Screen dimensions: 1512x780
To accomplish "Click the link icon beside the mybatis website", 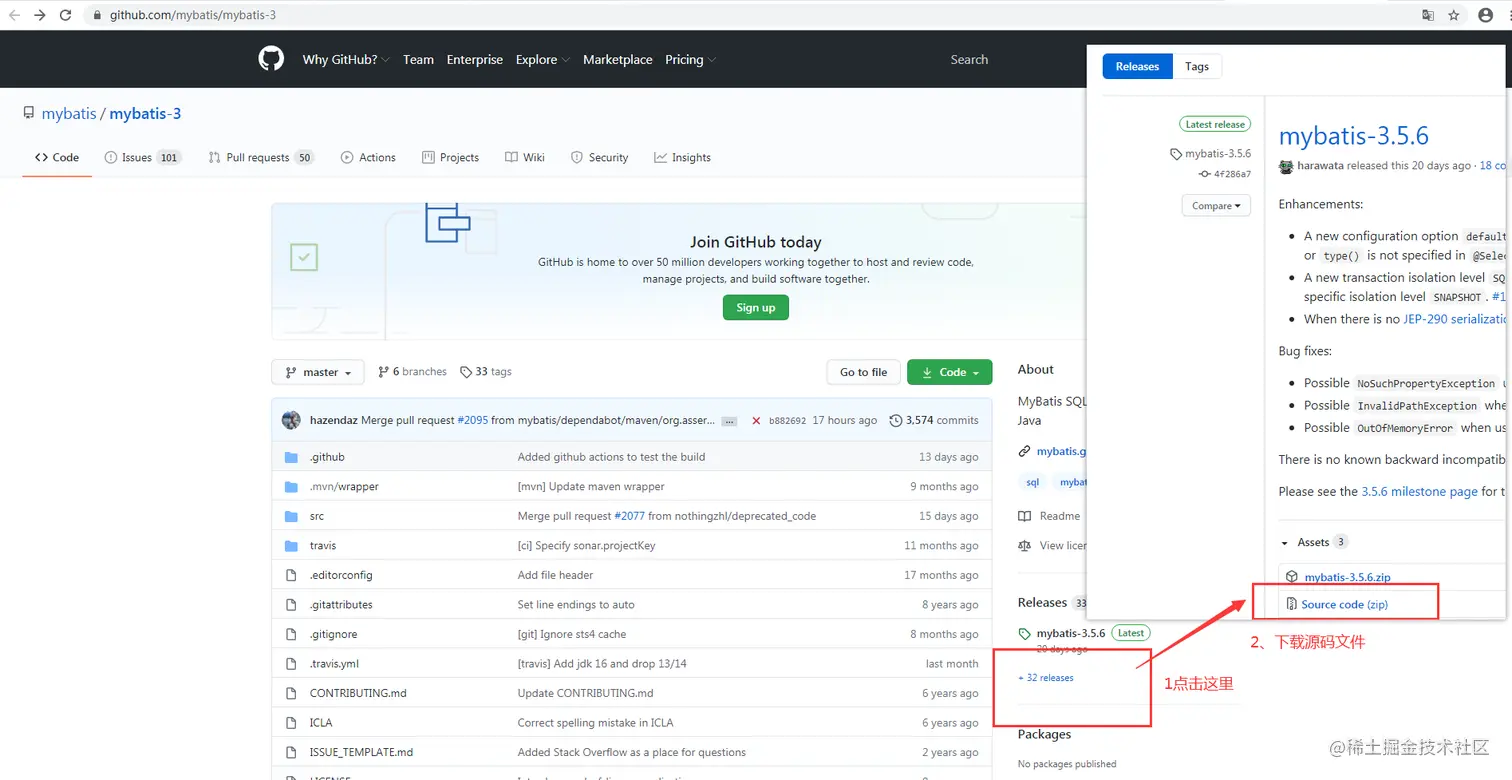I will click(x=1024, y=452).
